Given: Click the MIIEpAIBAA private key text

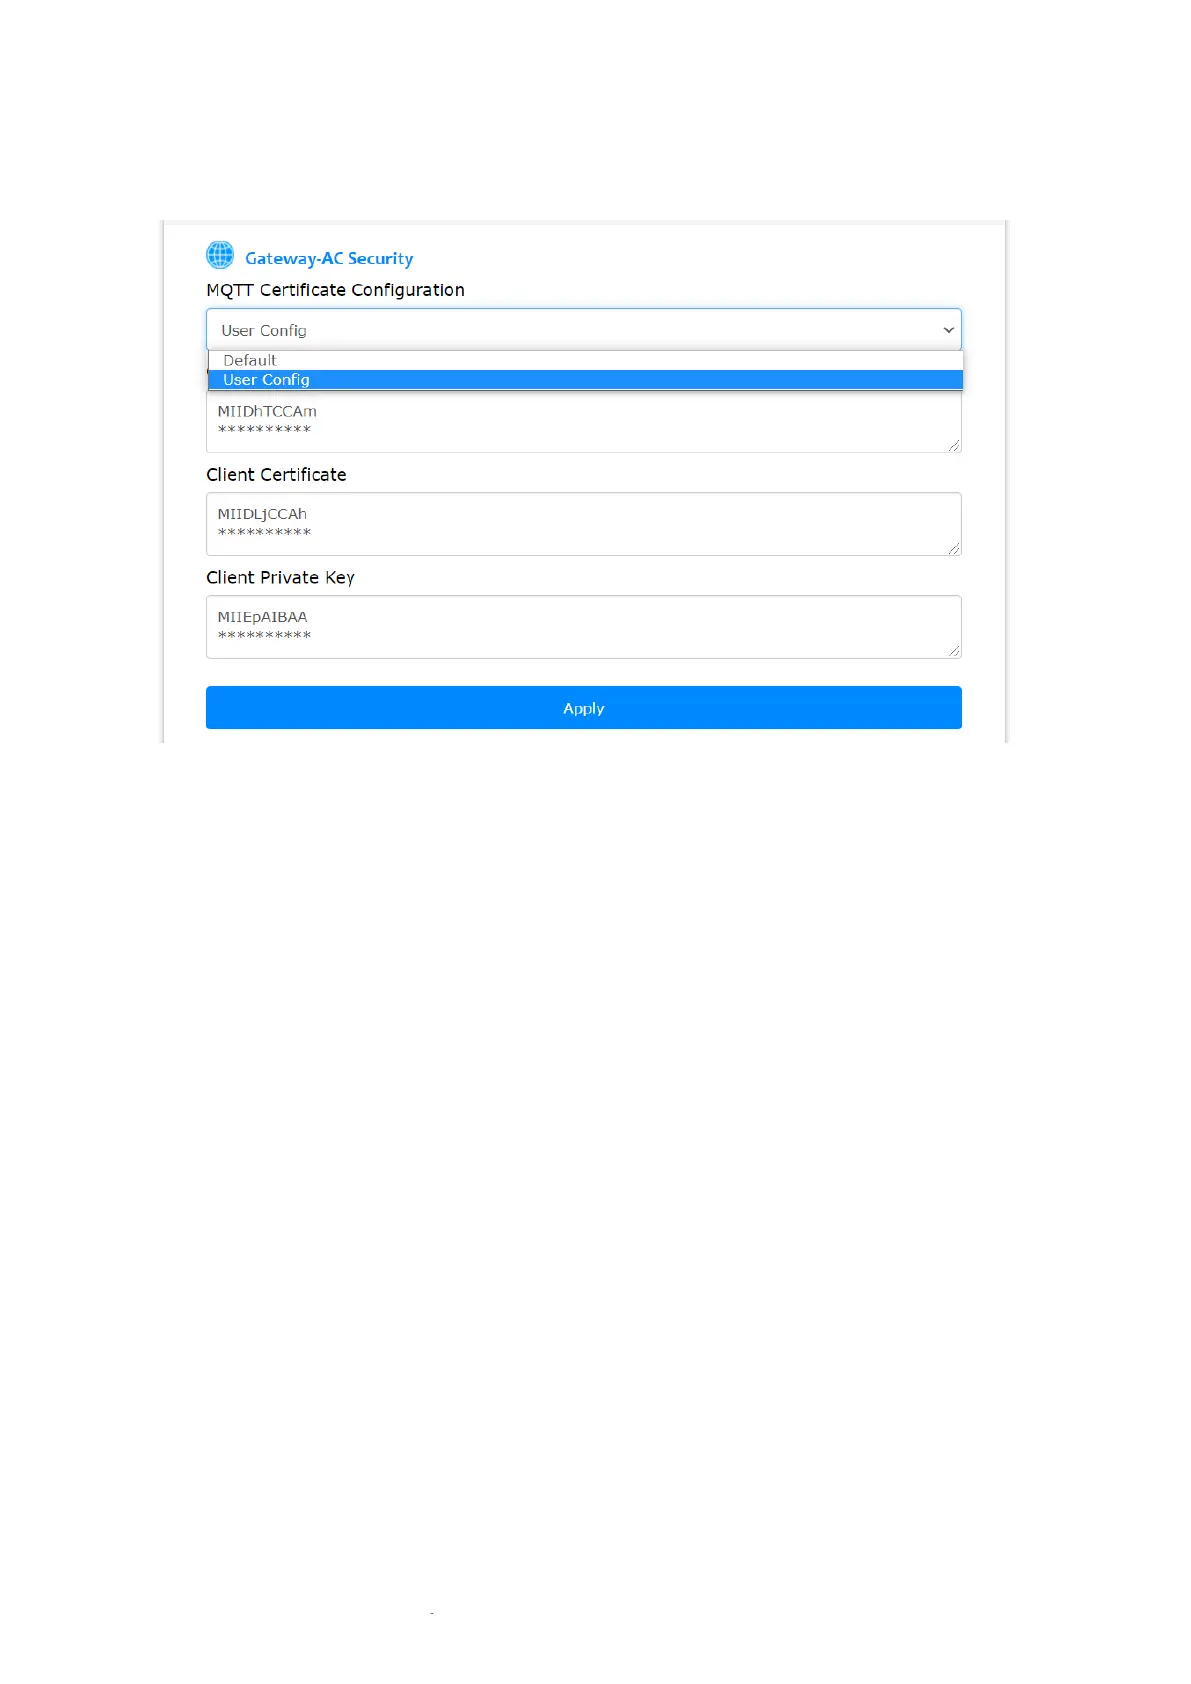Looking at the screenshot, I should coord(262,617).
